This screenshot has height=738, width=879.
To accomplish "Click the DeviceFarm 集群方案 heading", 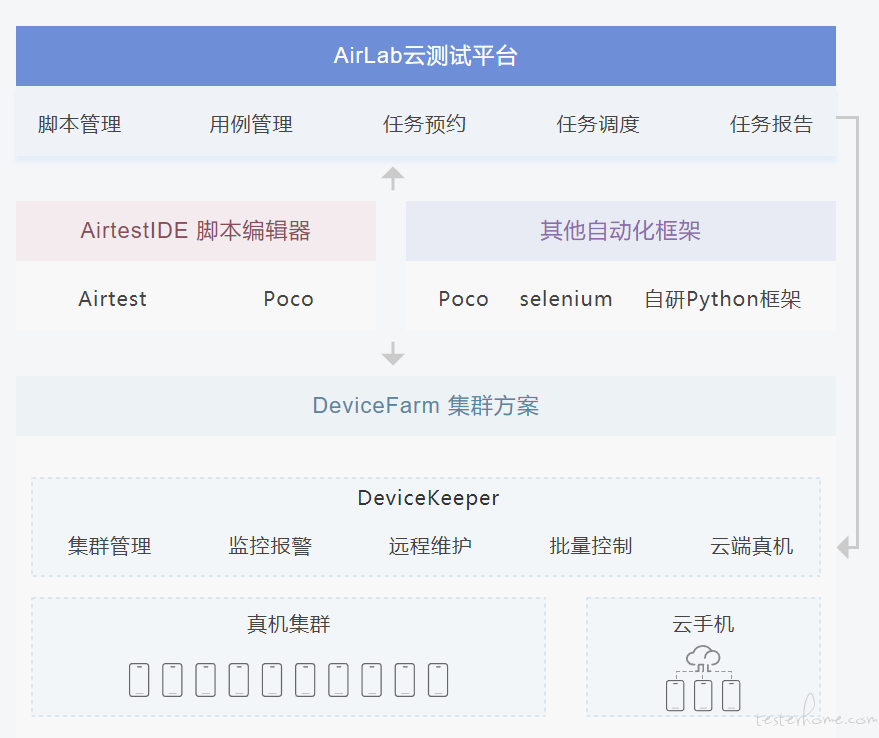I will click(x=425, y=405).
